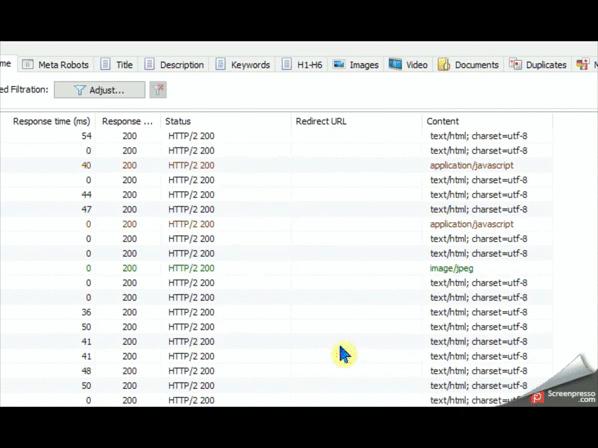
Task: Select the response time cell showing 54
Action: click(87, 136)
